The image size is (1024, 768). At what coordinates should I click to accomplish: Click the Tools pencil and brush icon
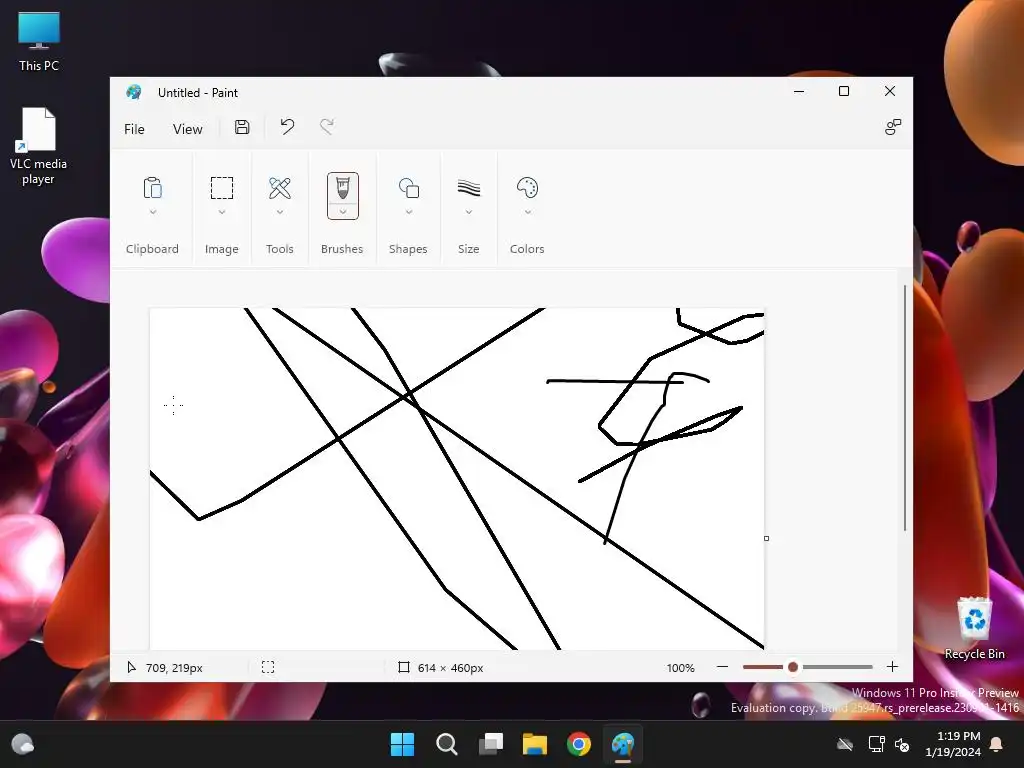[280, 188]
